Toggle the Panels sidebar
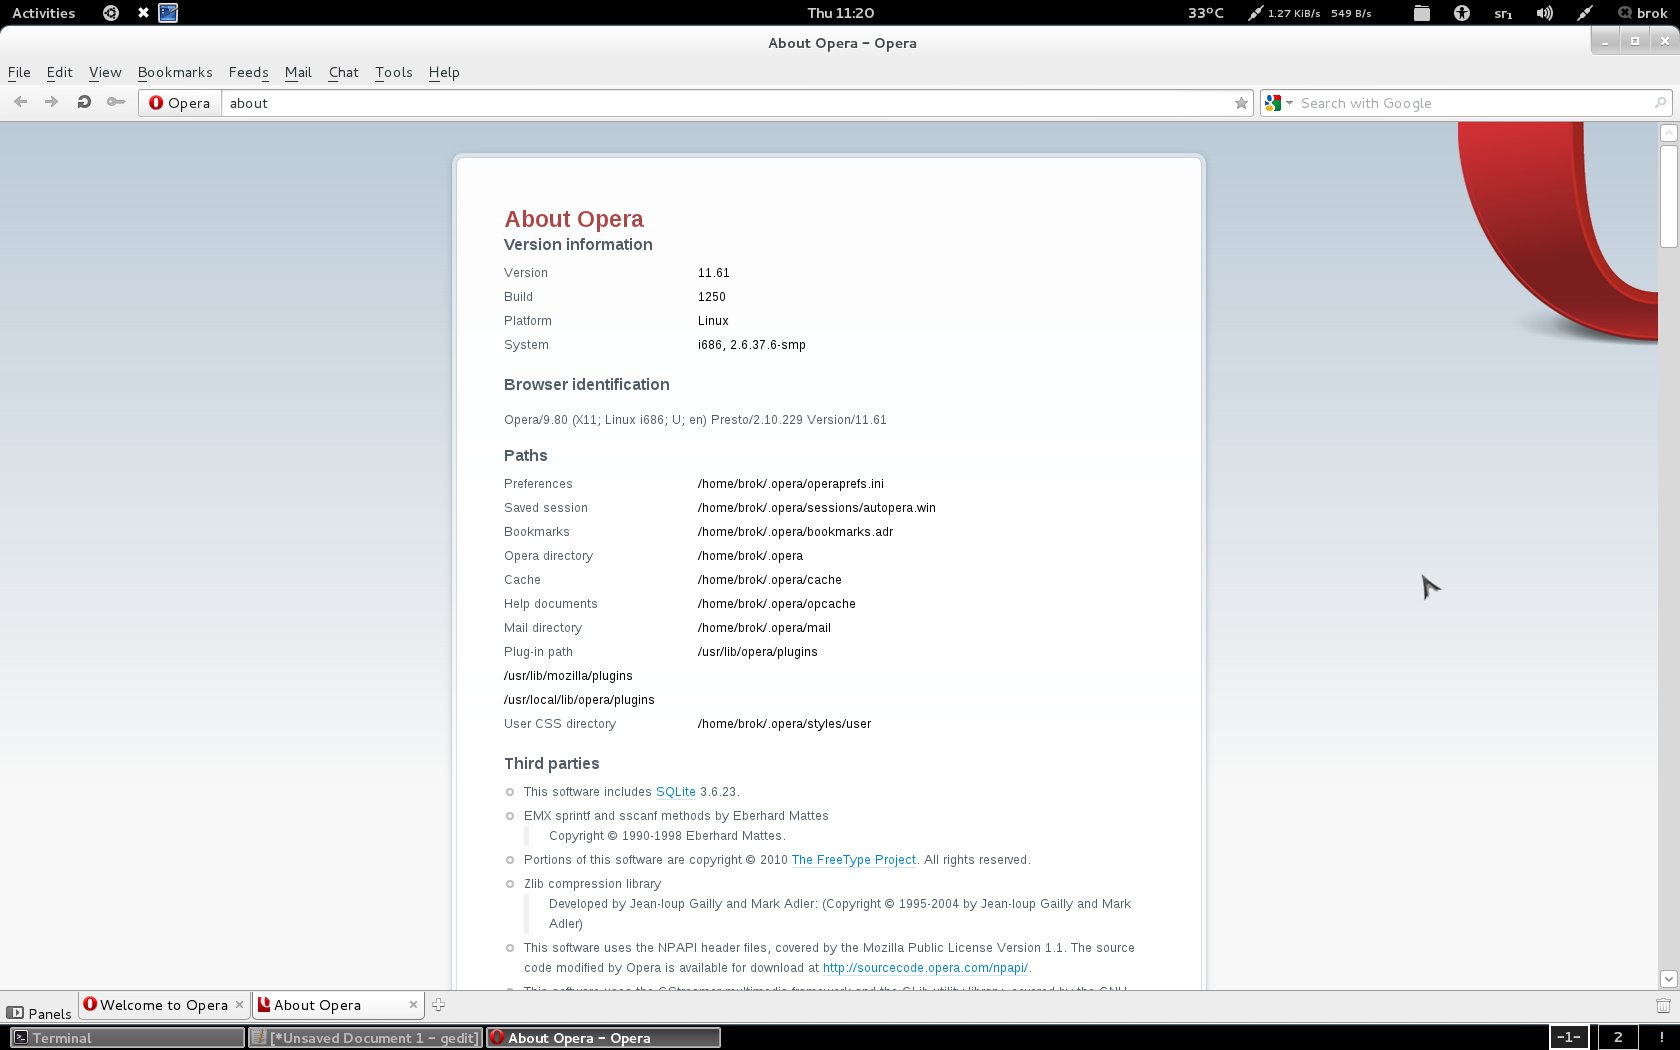The width and height of the screenshot is (1680, 1050). coord(39,1013)
